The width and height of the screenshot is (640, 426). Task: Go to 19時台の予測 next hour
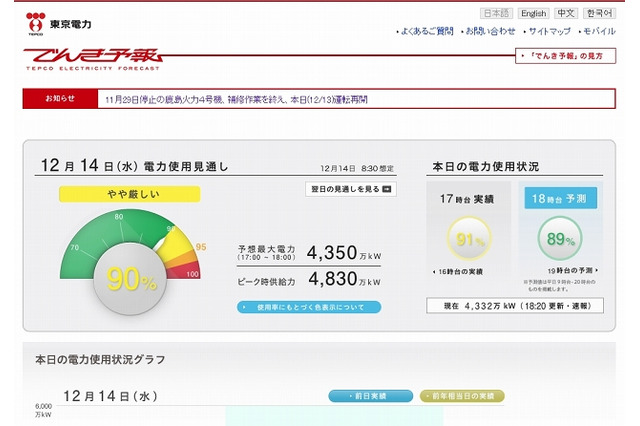point(573,270)
